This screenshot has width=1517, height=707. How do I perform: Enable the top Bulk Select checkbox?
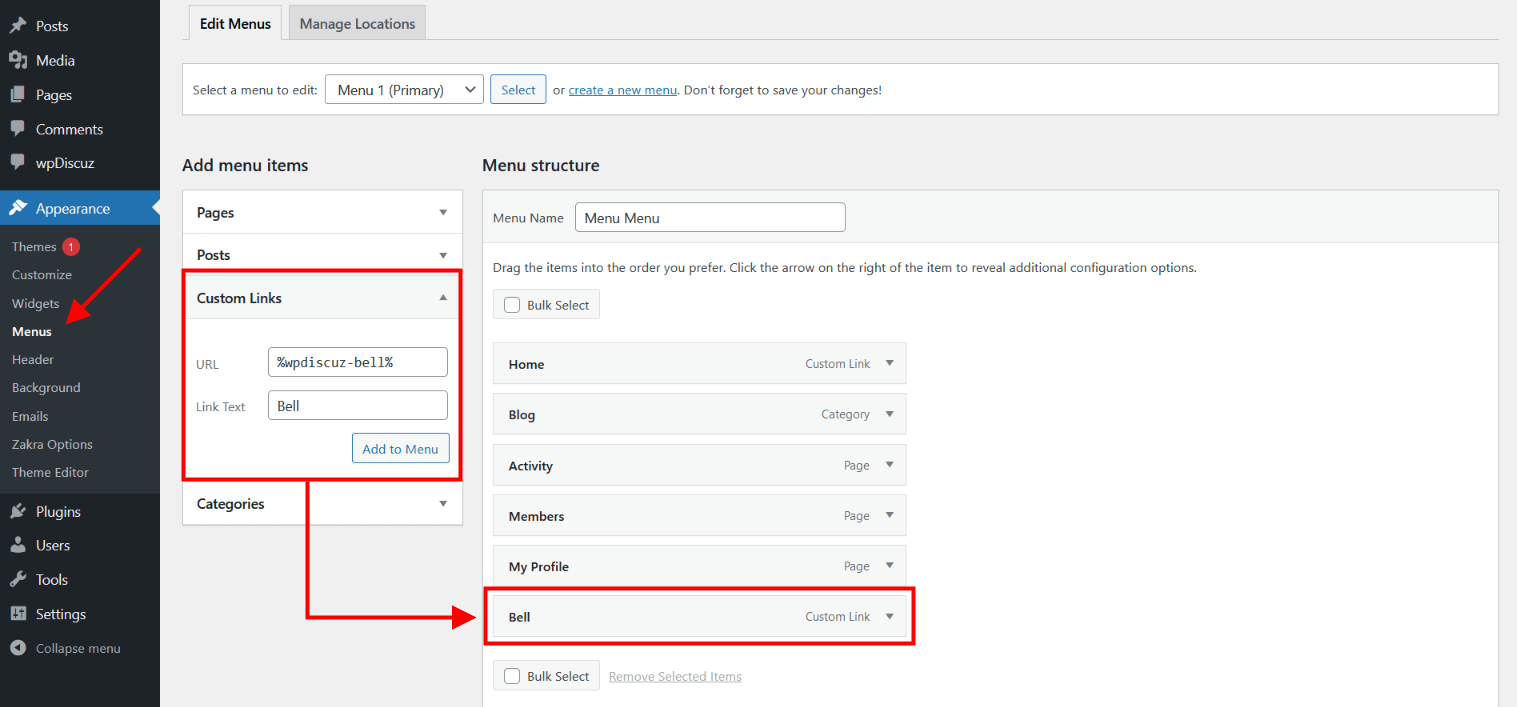tap(512, 305)
